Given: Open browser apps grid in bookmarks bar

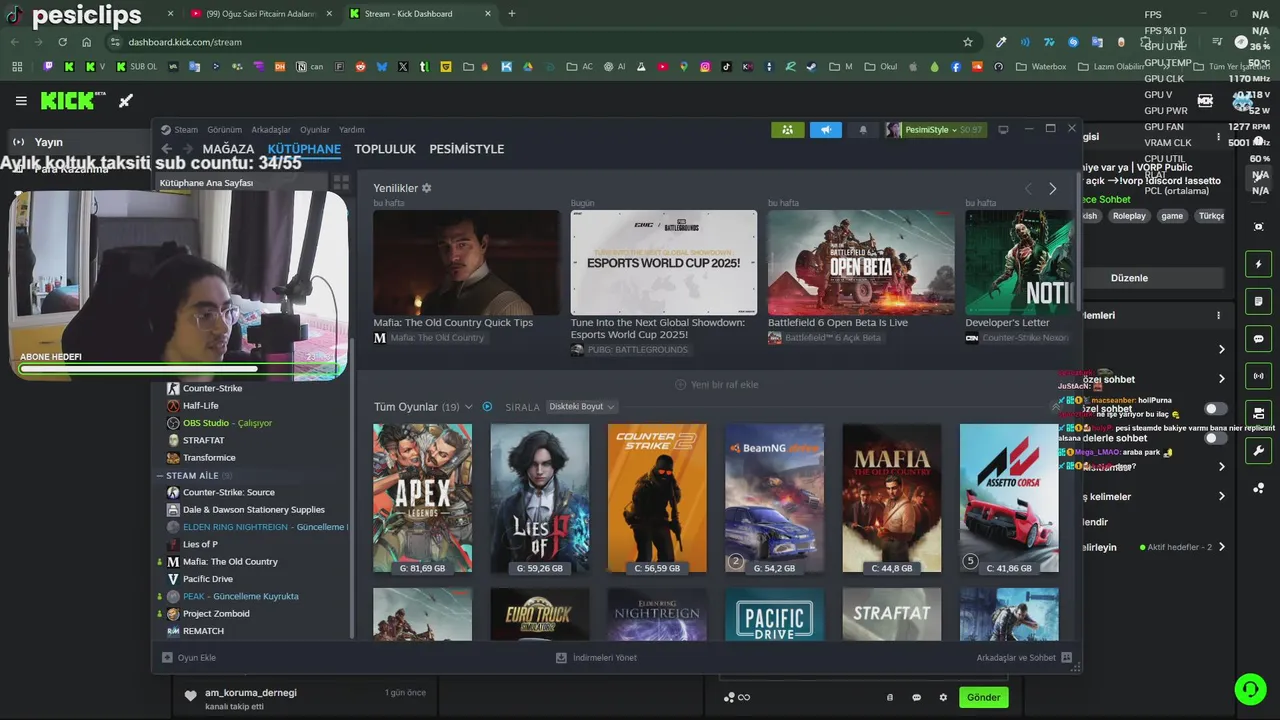Looking at the screenshot, I should point(17,67).
